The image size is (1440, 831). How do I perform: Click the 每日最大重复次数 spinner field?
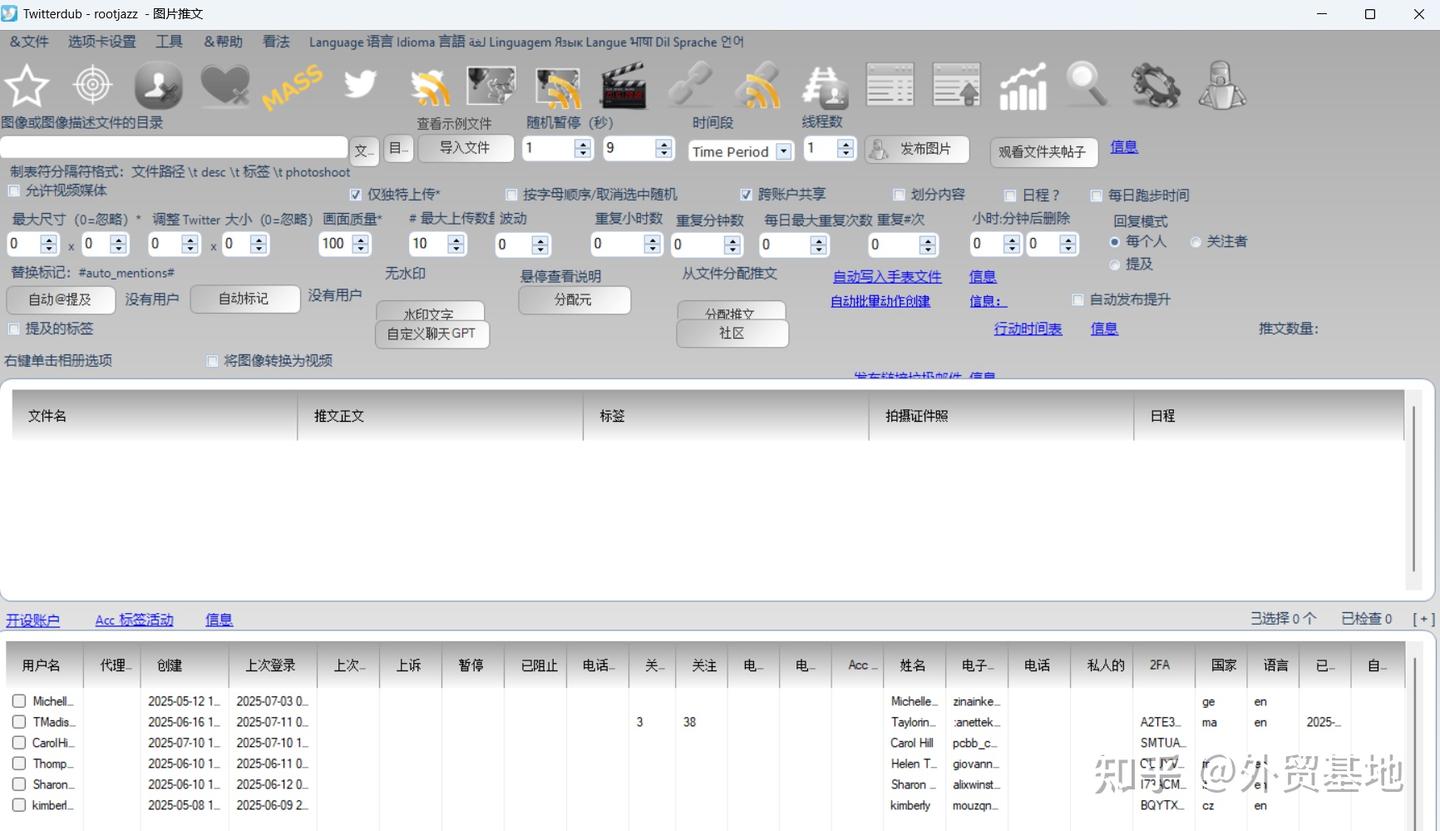[793, 244]
